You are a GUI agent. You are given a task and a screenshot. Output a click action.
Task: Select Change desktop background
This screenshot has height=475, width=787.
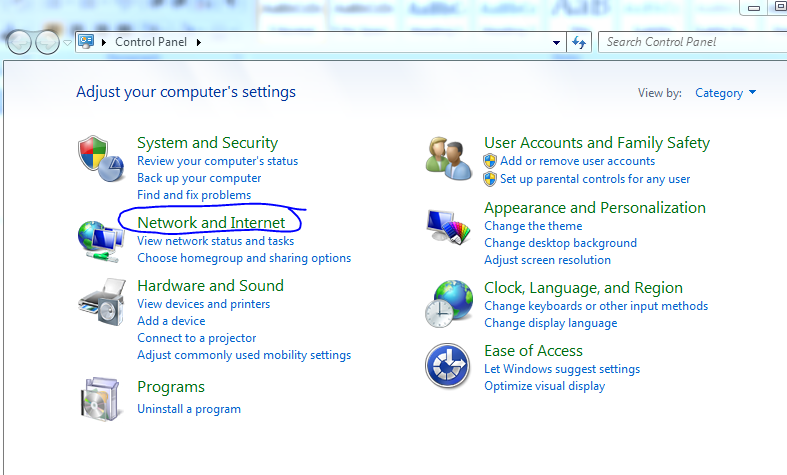(x=560, y=243)
